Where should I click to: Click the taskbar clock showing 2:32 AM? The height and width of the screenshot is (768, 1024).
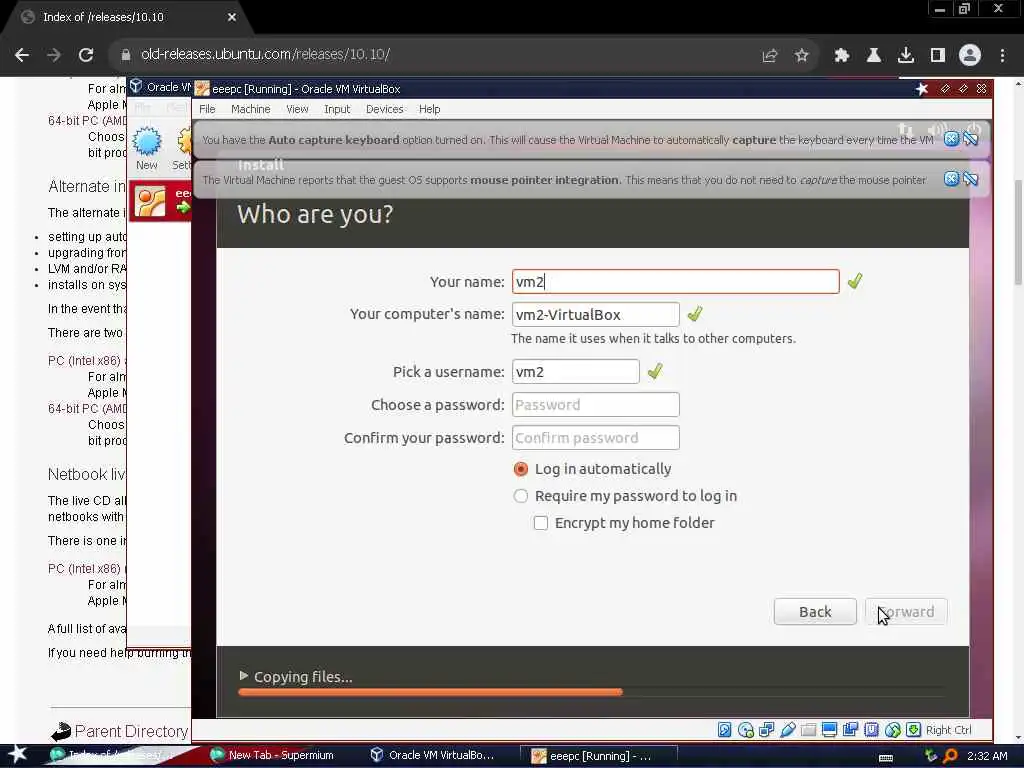point(987,756)
